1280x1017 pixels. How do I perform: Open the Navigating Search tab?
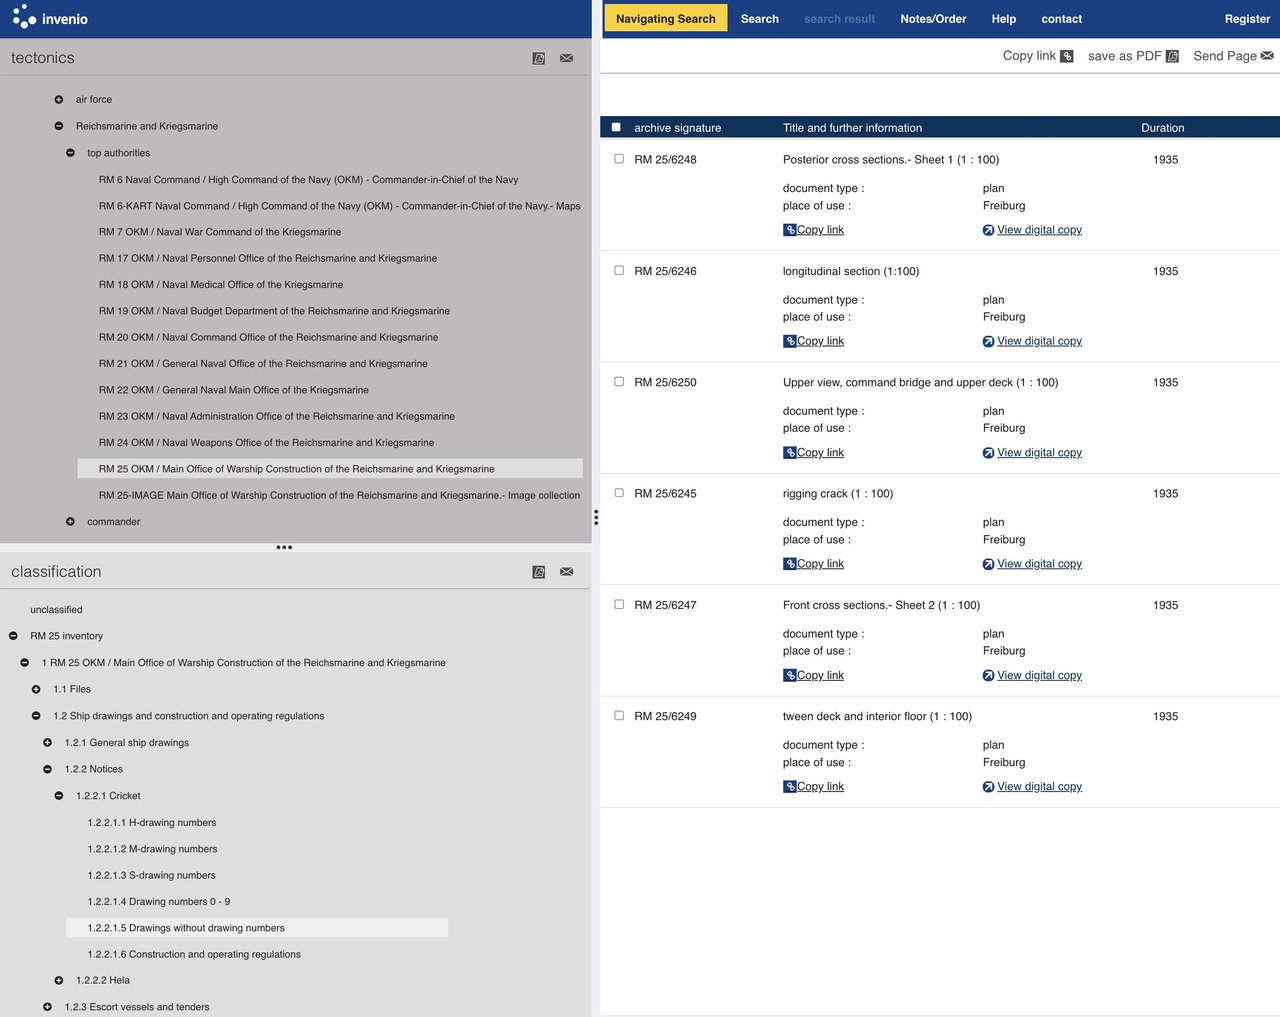(x=666, y=19)
